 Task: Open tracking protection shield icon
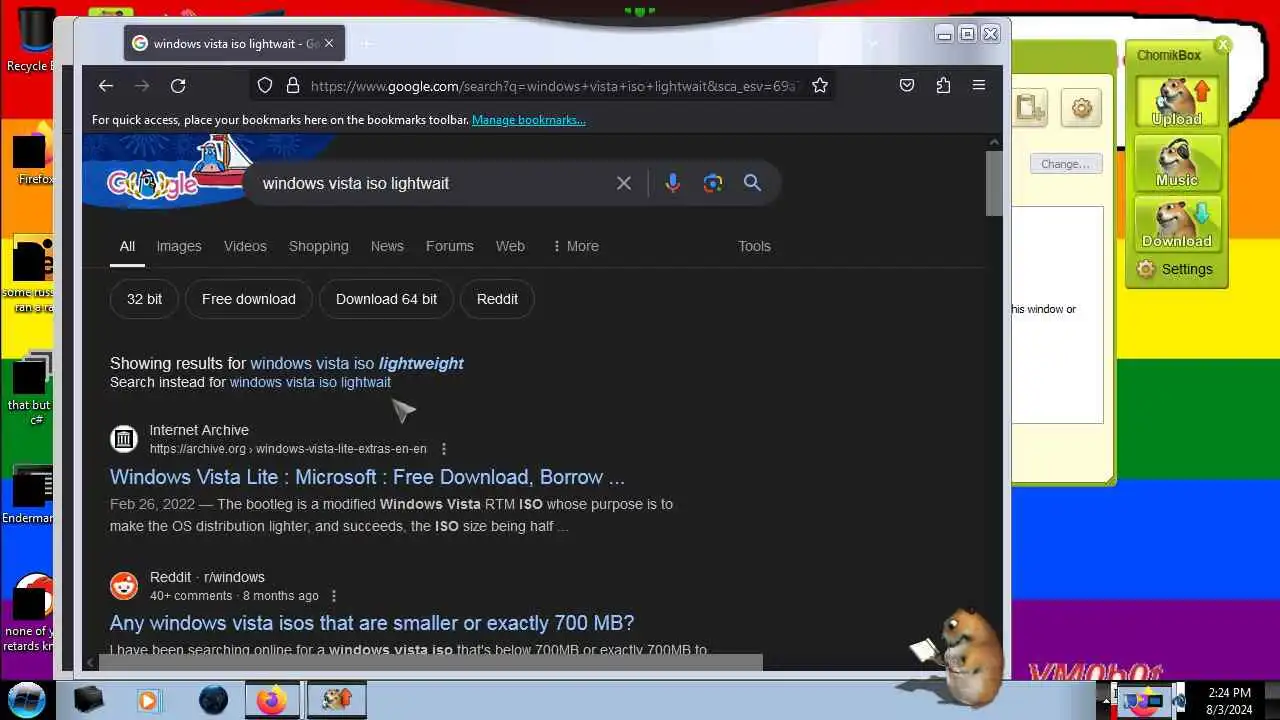(x=264, y=86)
